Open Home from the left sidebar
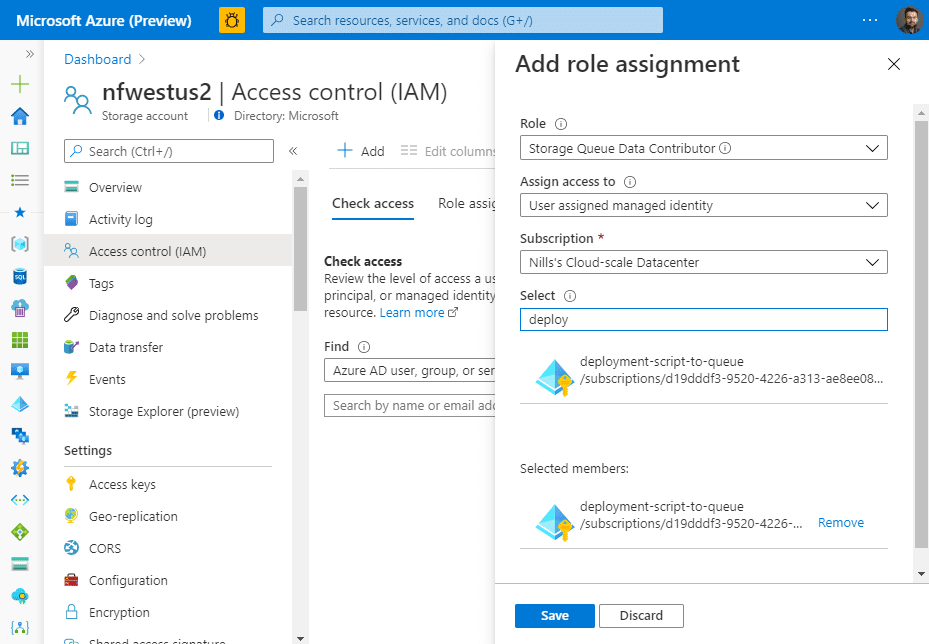 20,116
